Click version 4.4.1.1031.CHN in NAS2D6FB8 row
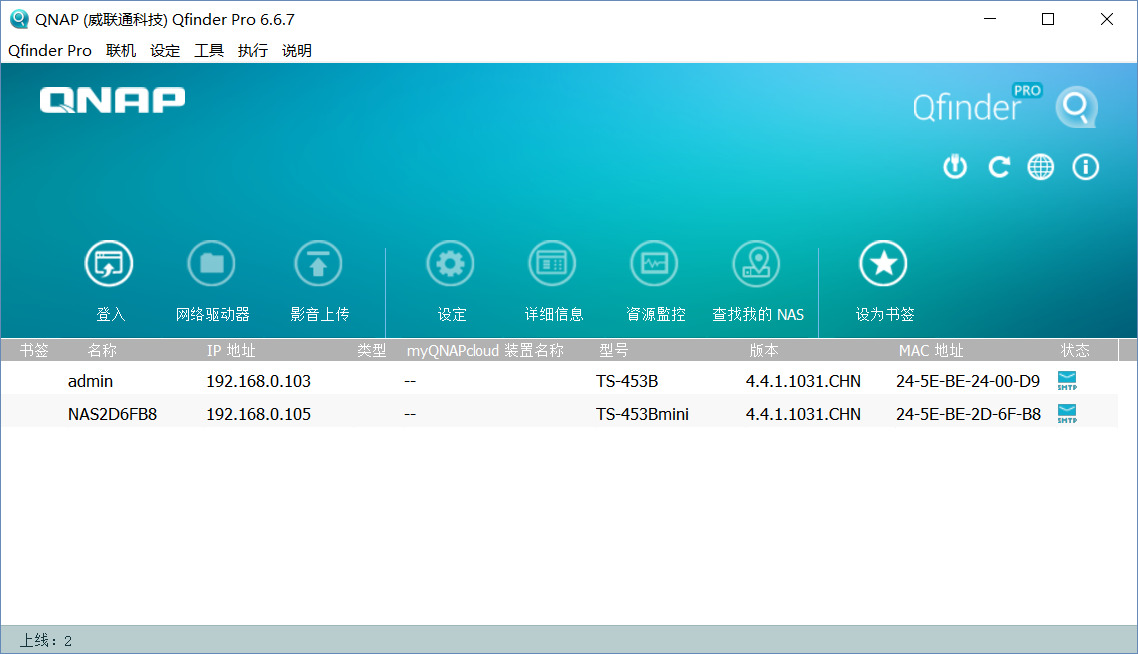Viewport: 1138px width, 654px height. coord(803,414)
